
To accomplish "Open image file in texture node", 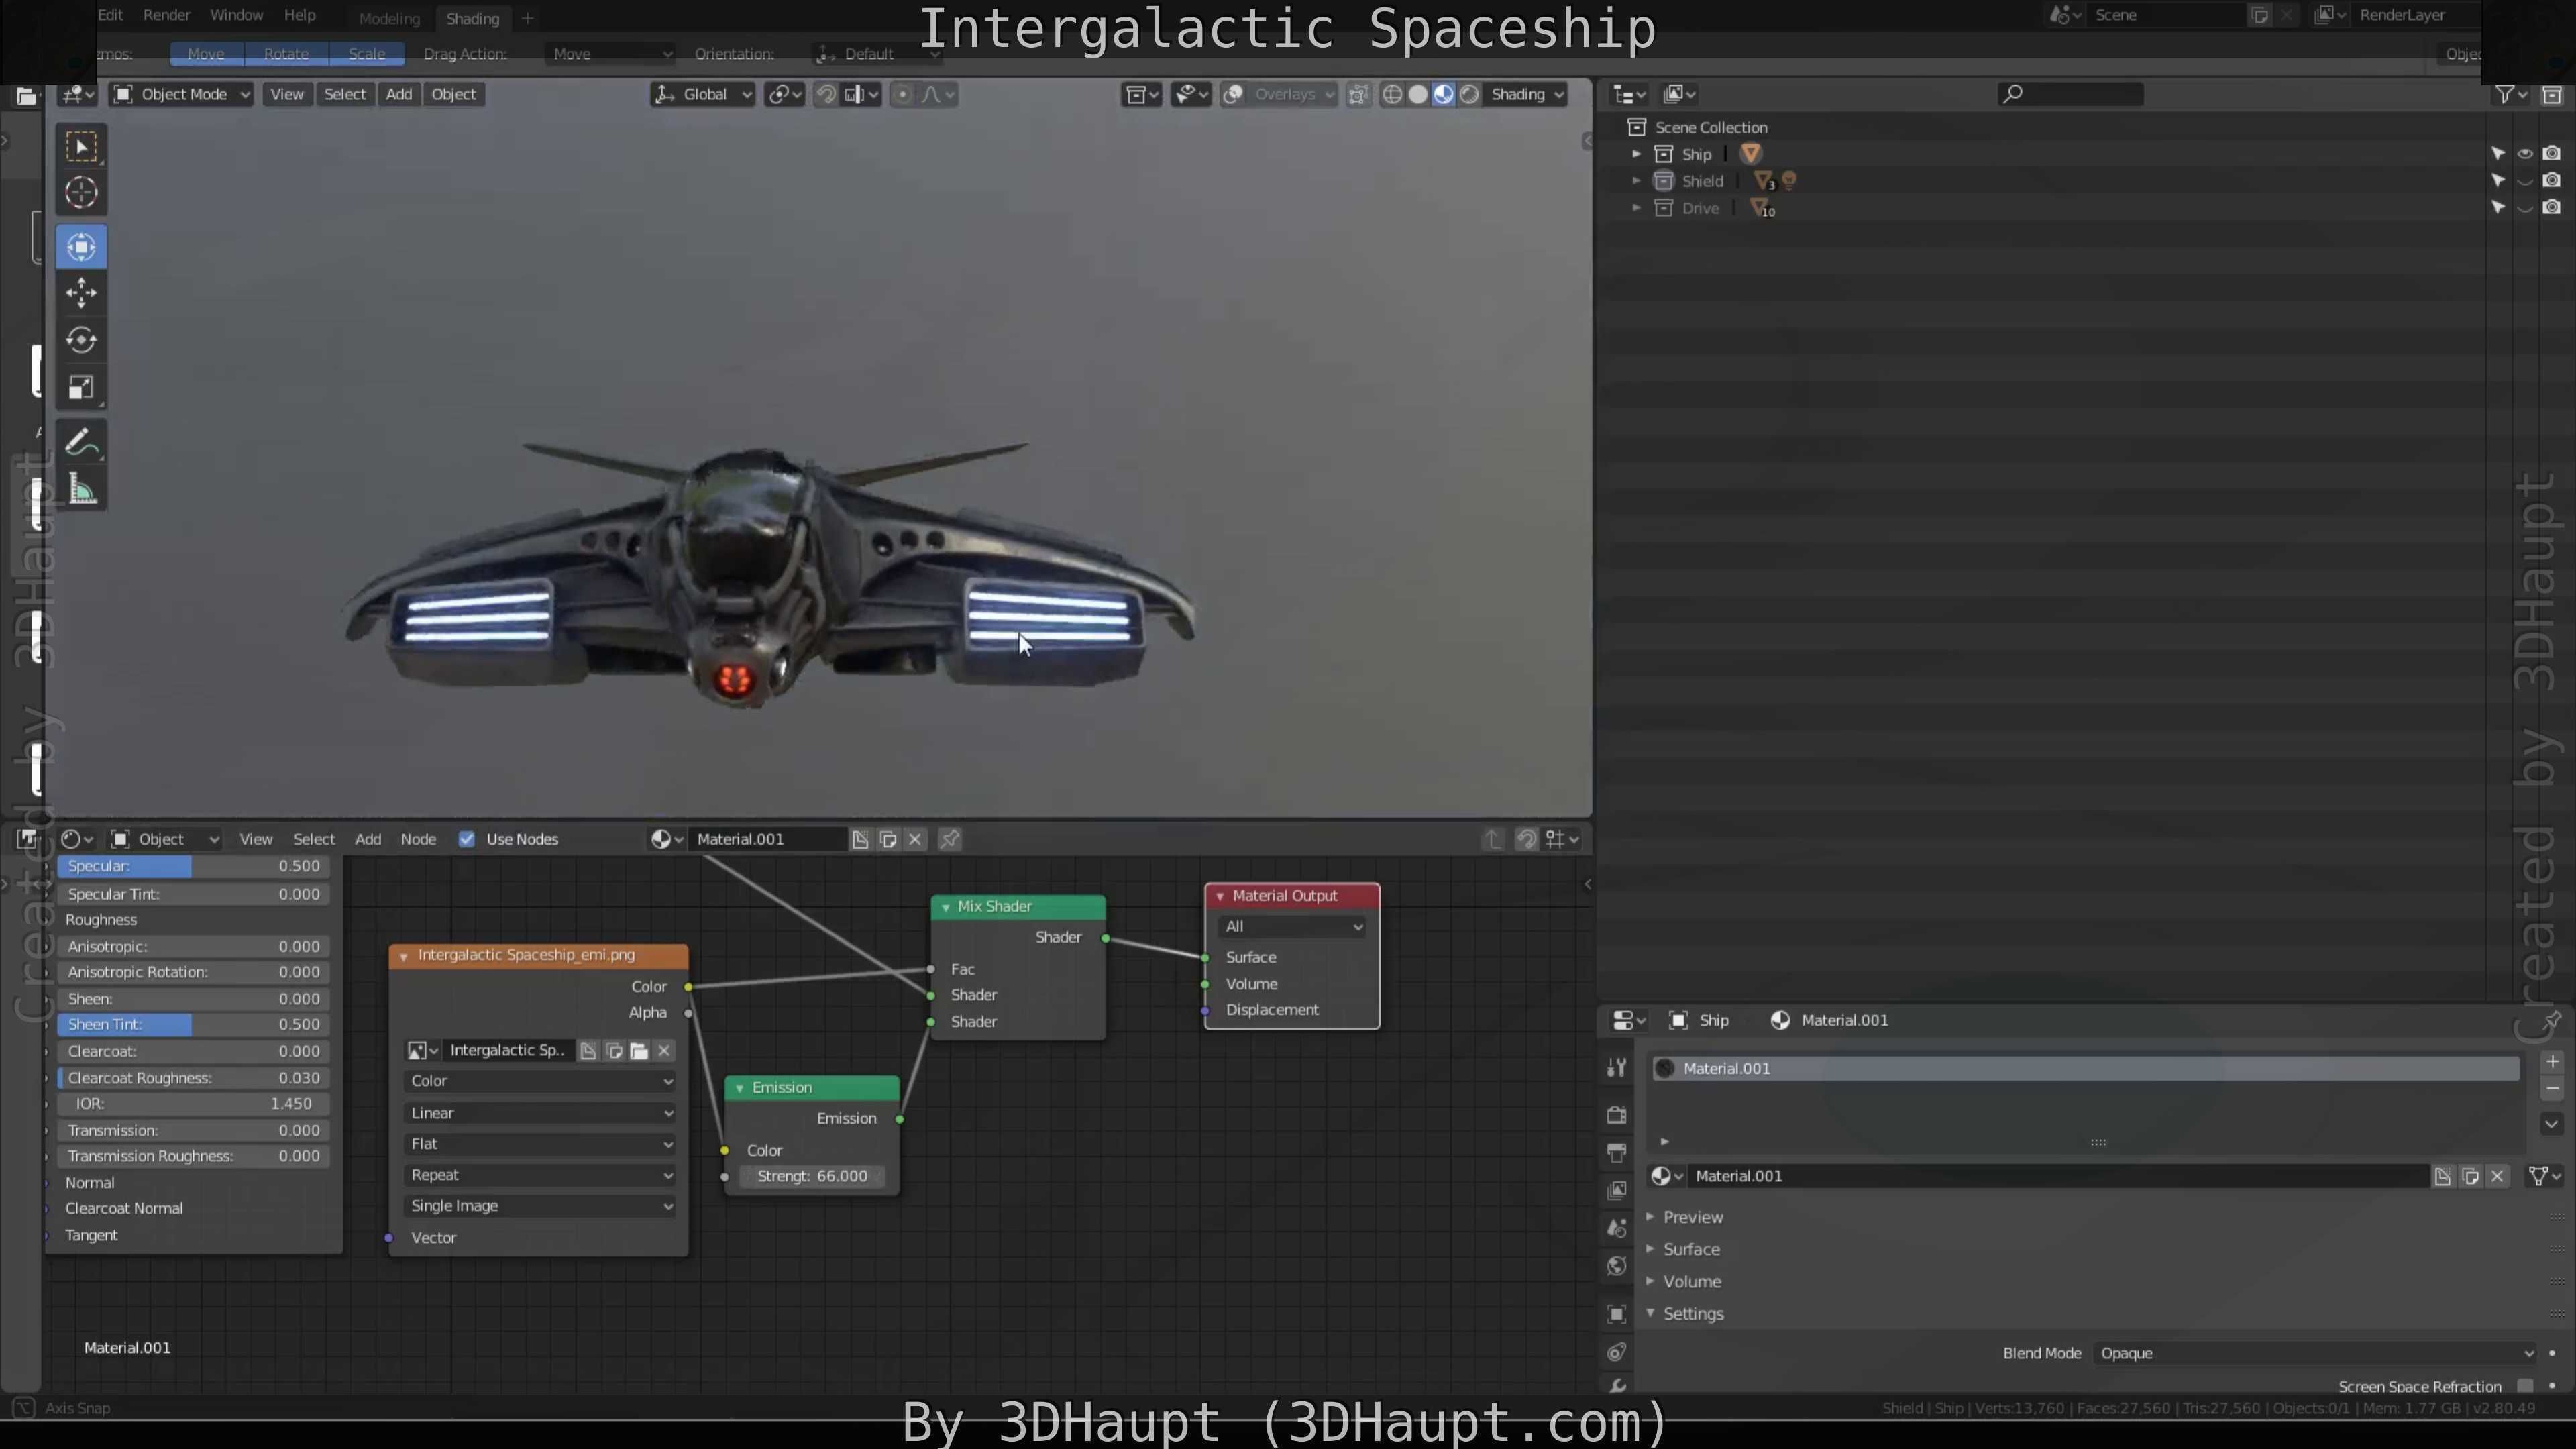I will point(639,1050).
